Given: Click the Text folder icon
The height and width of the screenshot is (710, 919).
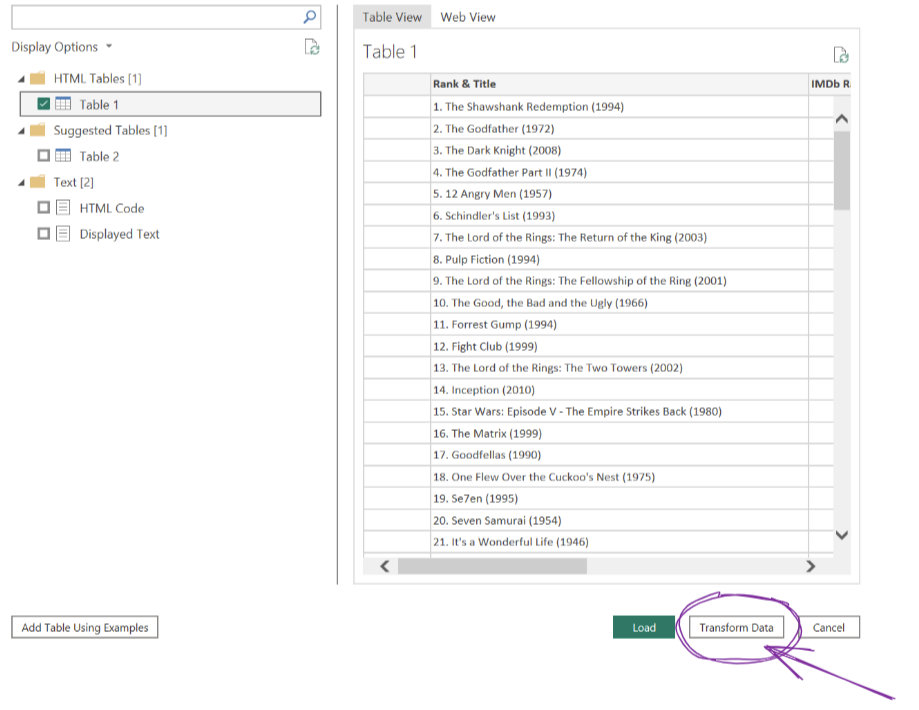Looking at the screenshot, I should (x=38, y=182).
